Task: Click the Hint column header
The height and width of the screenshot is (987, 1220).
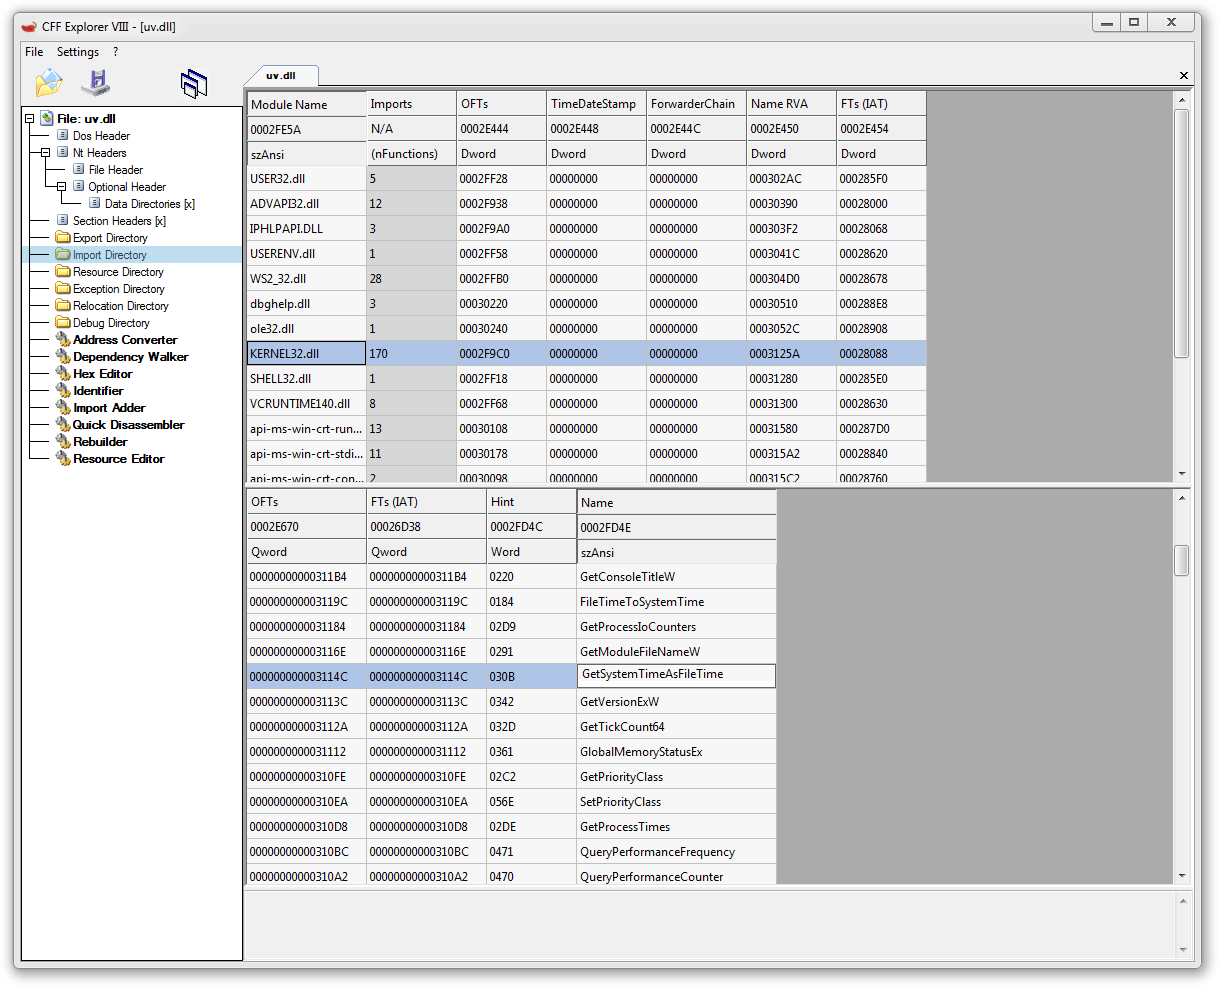Action: pyautogui.click(x=531, y=502)
